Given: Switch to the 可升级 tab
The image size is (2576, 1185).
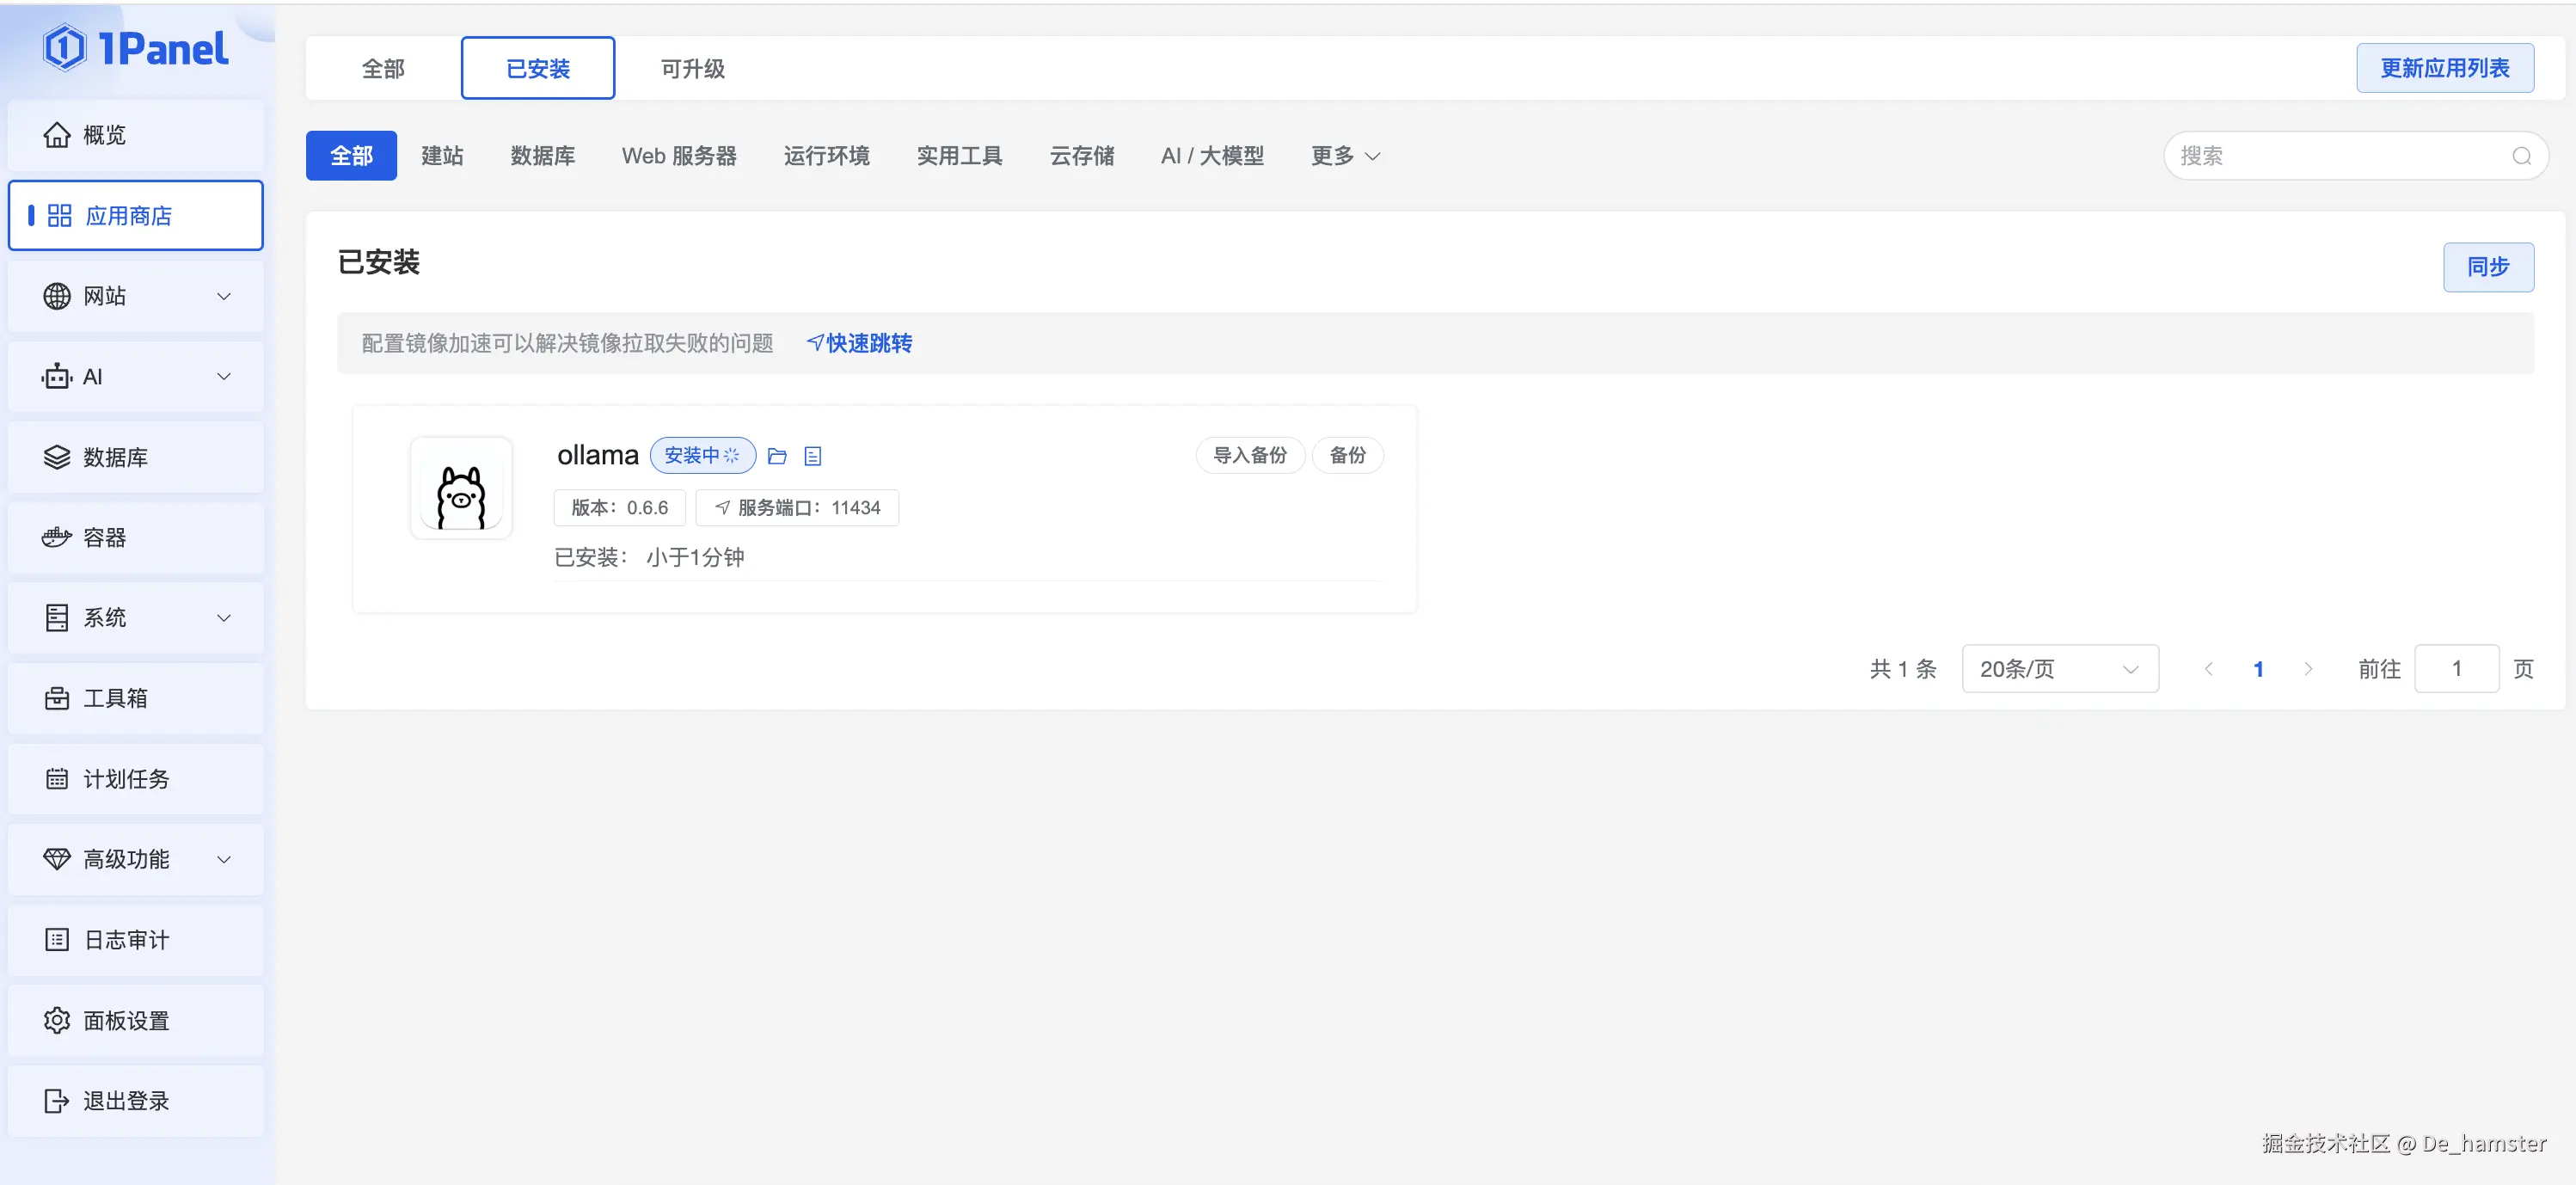Looking at the screenshot, I should (x=692, y=68).
